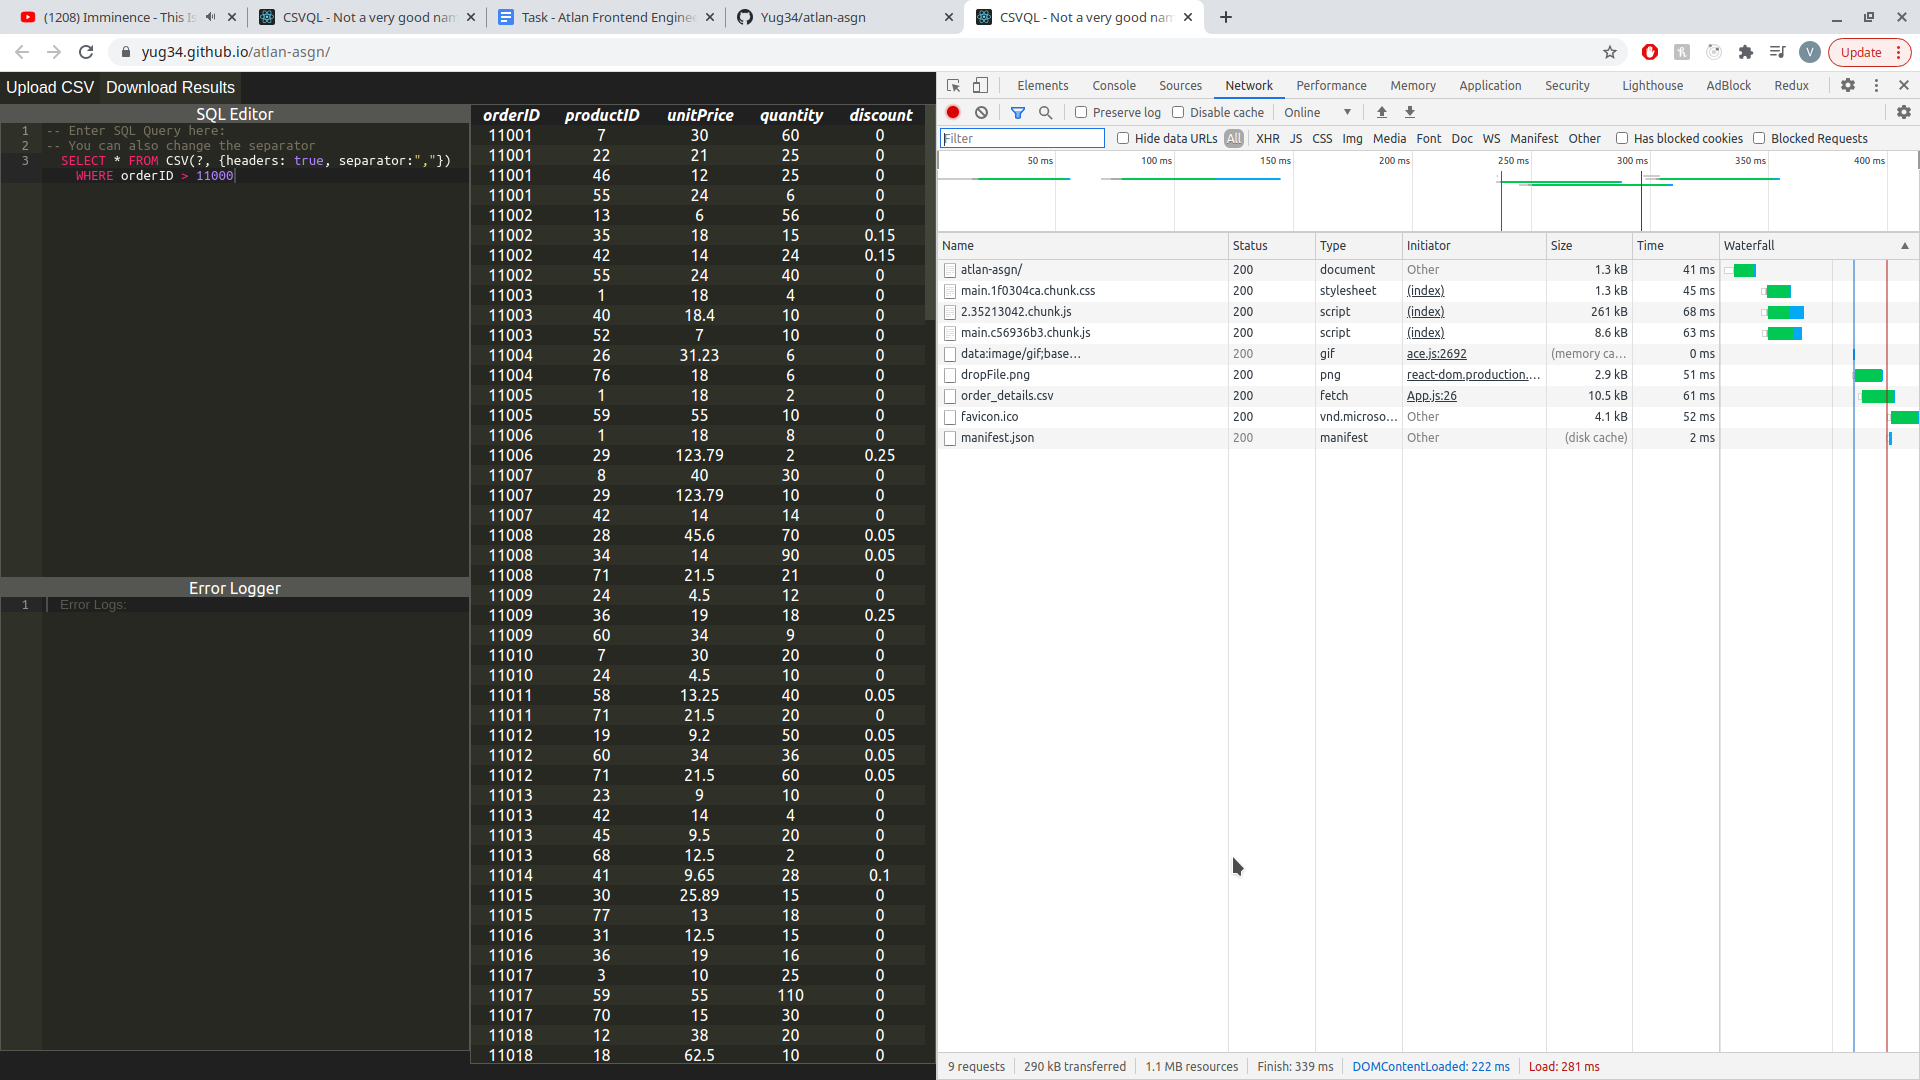Click the Upload CSV button
This screenshot has height=1080, width=1920.
(x=50, y=87)
